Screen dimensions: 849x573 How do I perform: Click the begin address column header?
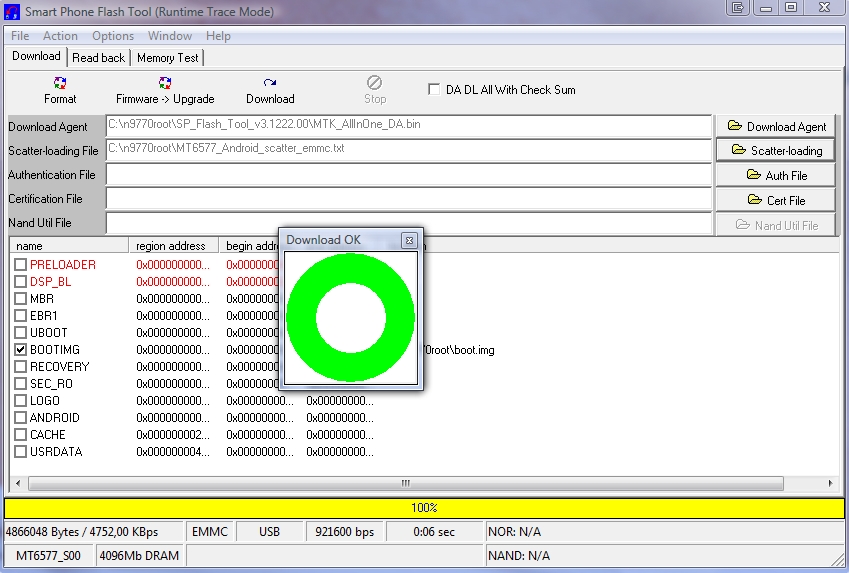249,246
